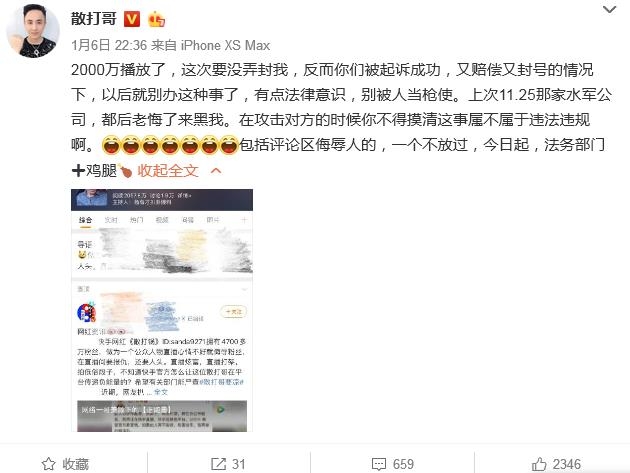
Task: Click the orange V verification badge
Action: 132,19
